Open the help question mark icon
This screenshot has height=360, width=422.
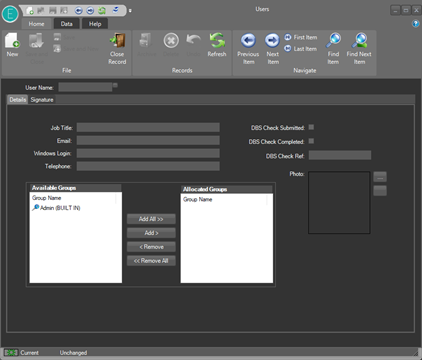pyautogui.click(x=415, y=24)
